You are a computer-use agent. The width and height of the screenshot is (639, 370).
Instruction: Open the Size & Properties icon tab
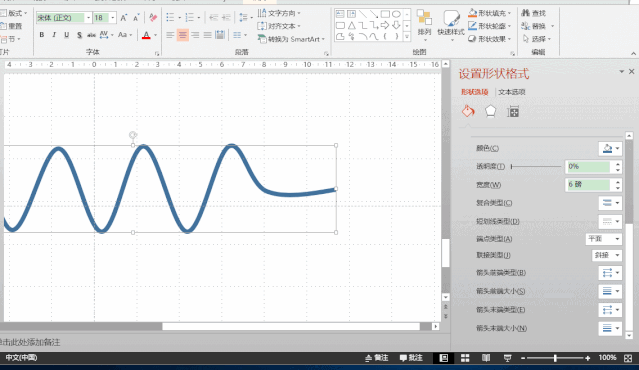[513, 111]
